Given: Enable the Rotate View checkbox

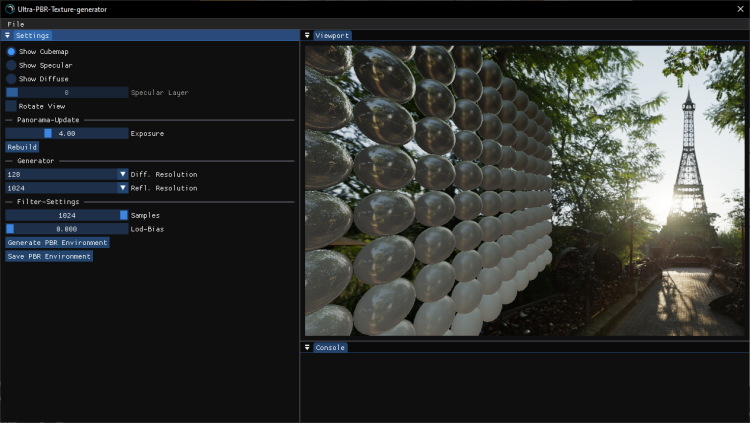Looking at the screenshot, I should pyautogui.click(x=11, y=105).
